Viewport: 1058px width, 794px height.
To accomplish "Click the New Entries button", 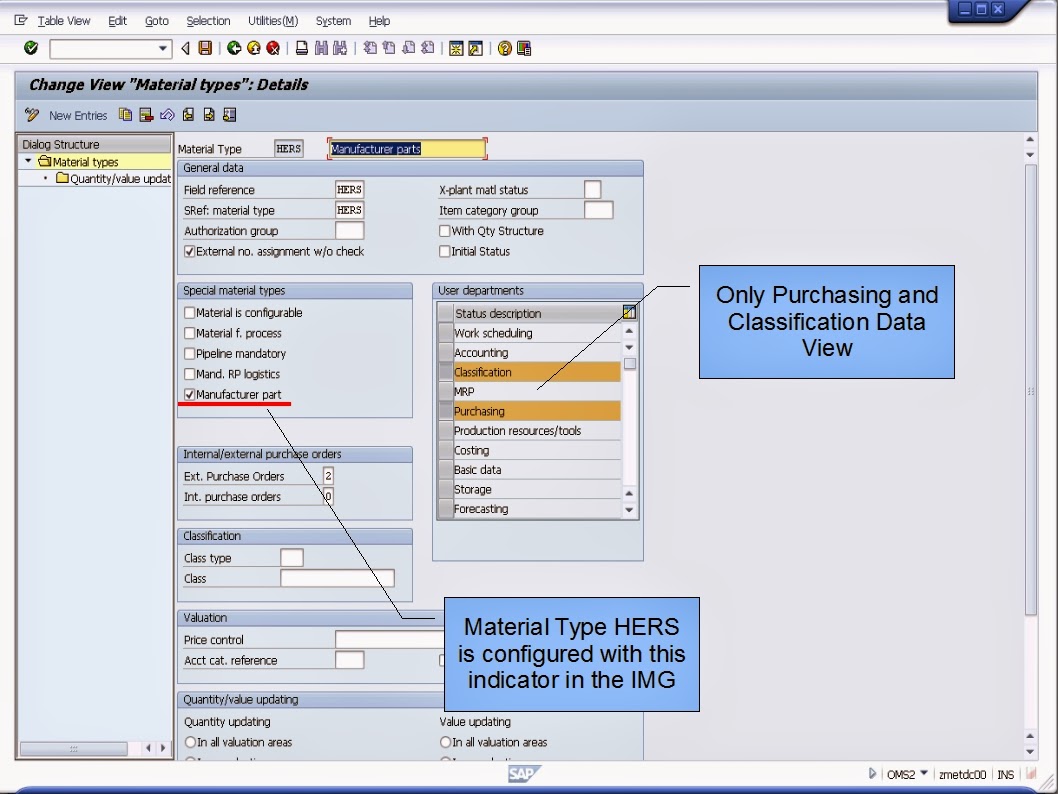I will [x=78, y=115].
